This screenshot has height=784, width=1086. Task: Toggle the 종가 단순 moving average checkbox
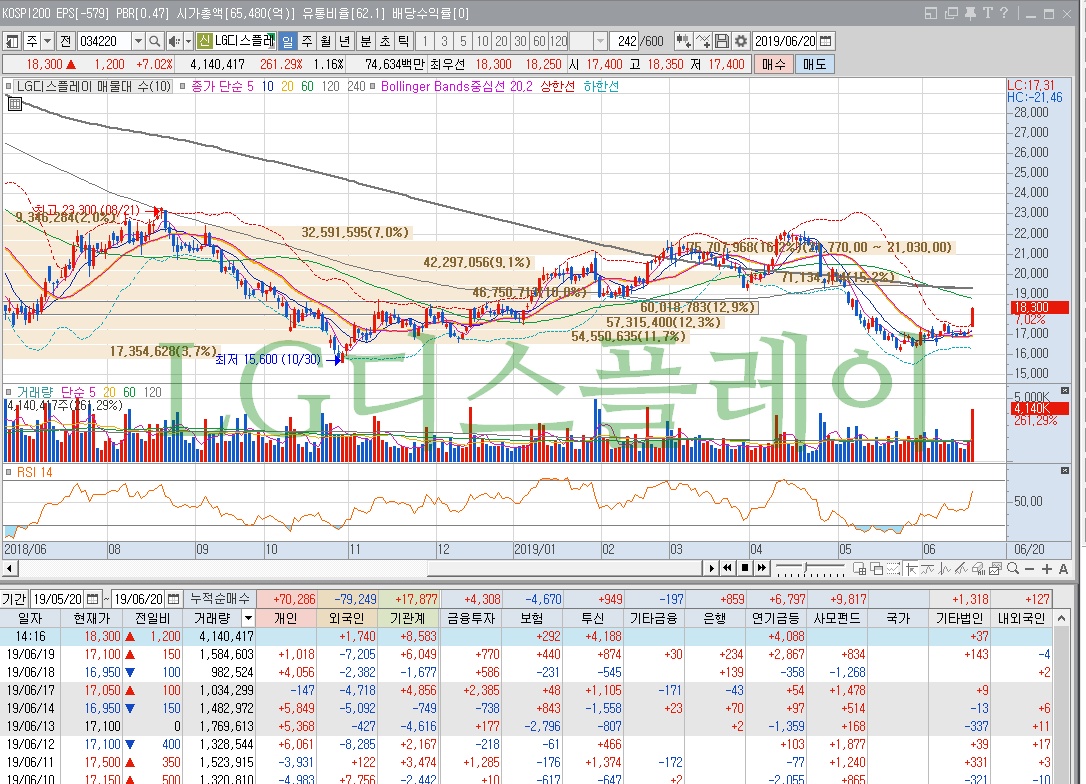tap(183, 87)
